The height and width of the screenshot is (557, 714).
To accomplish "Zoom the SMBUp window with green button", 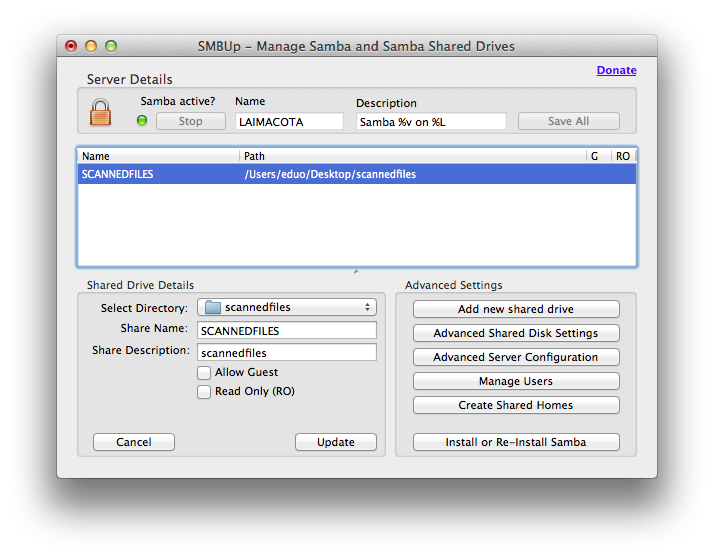I will pyautogui.click(x=111, y=46).
